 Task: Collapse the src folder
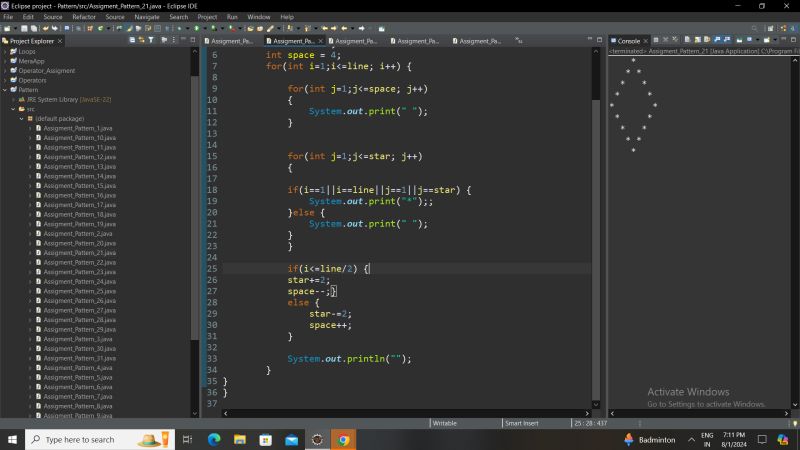[x=14, y=109]
